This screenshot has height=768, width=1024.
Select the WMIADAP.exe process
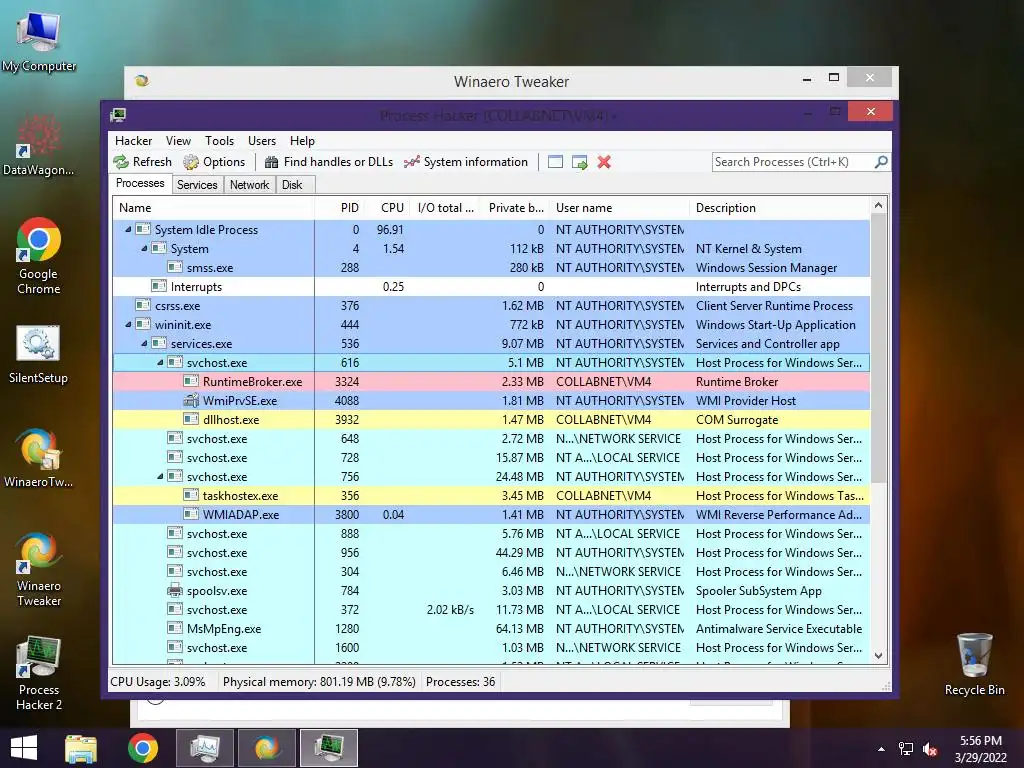tap(491, 515)
